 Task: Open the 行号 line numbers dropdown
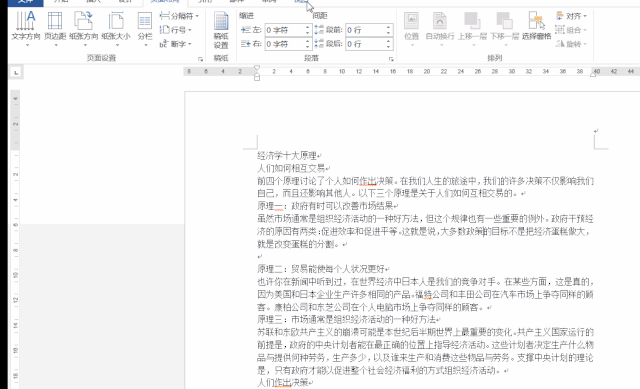pyautogui.click(x=176, y=30)
